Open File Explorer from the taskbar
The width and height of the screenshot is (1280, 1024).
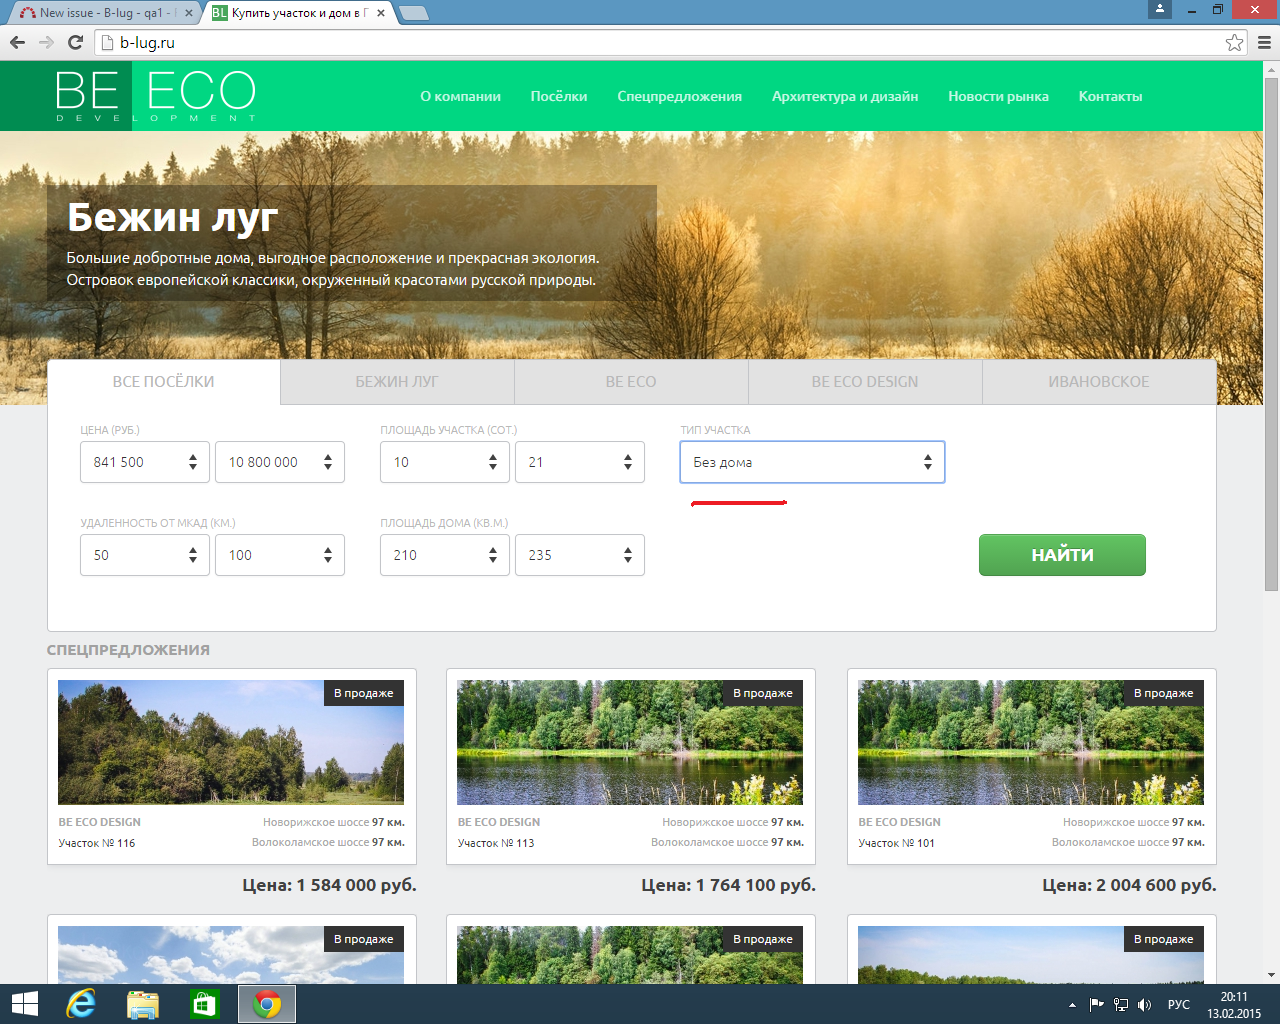142,1004
